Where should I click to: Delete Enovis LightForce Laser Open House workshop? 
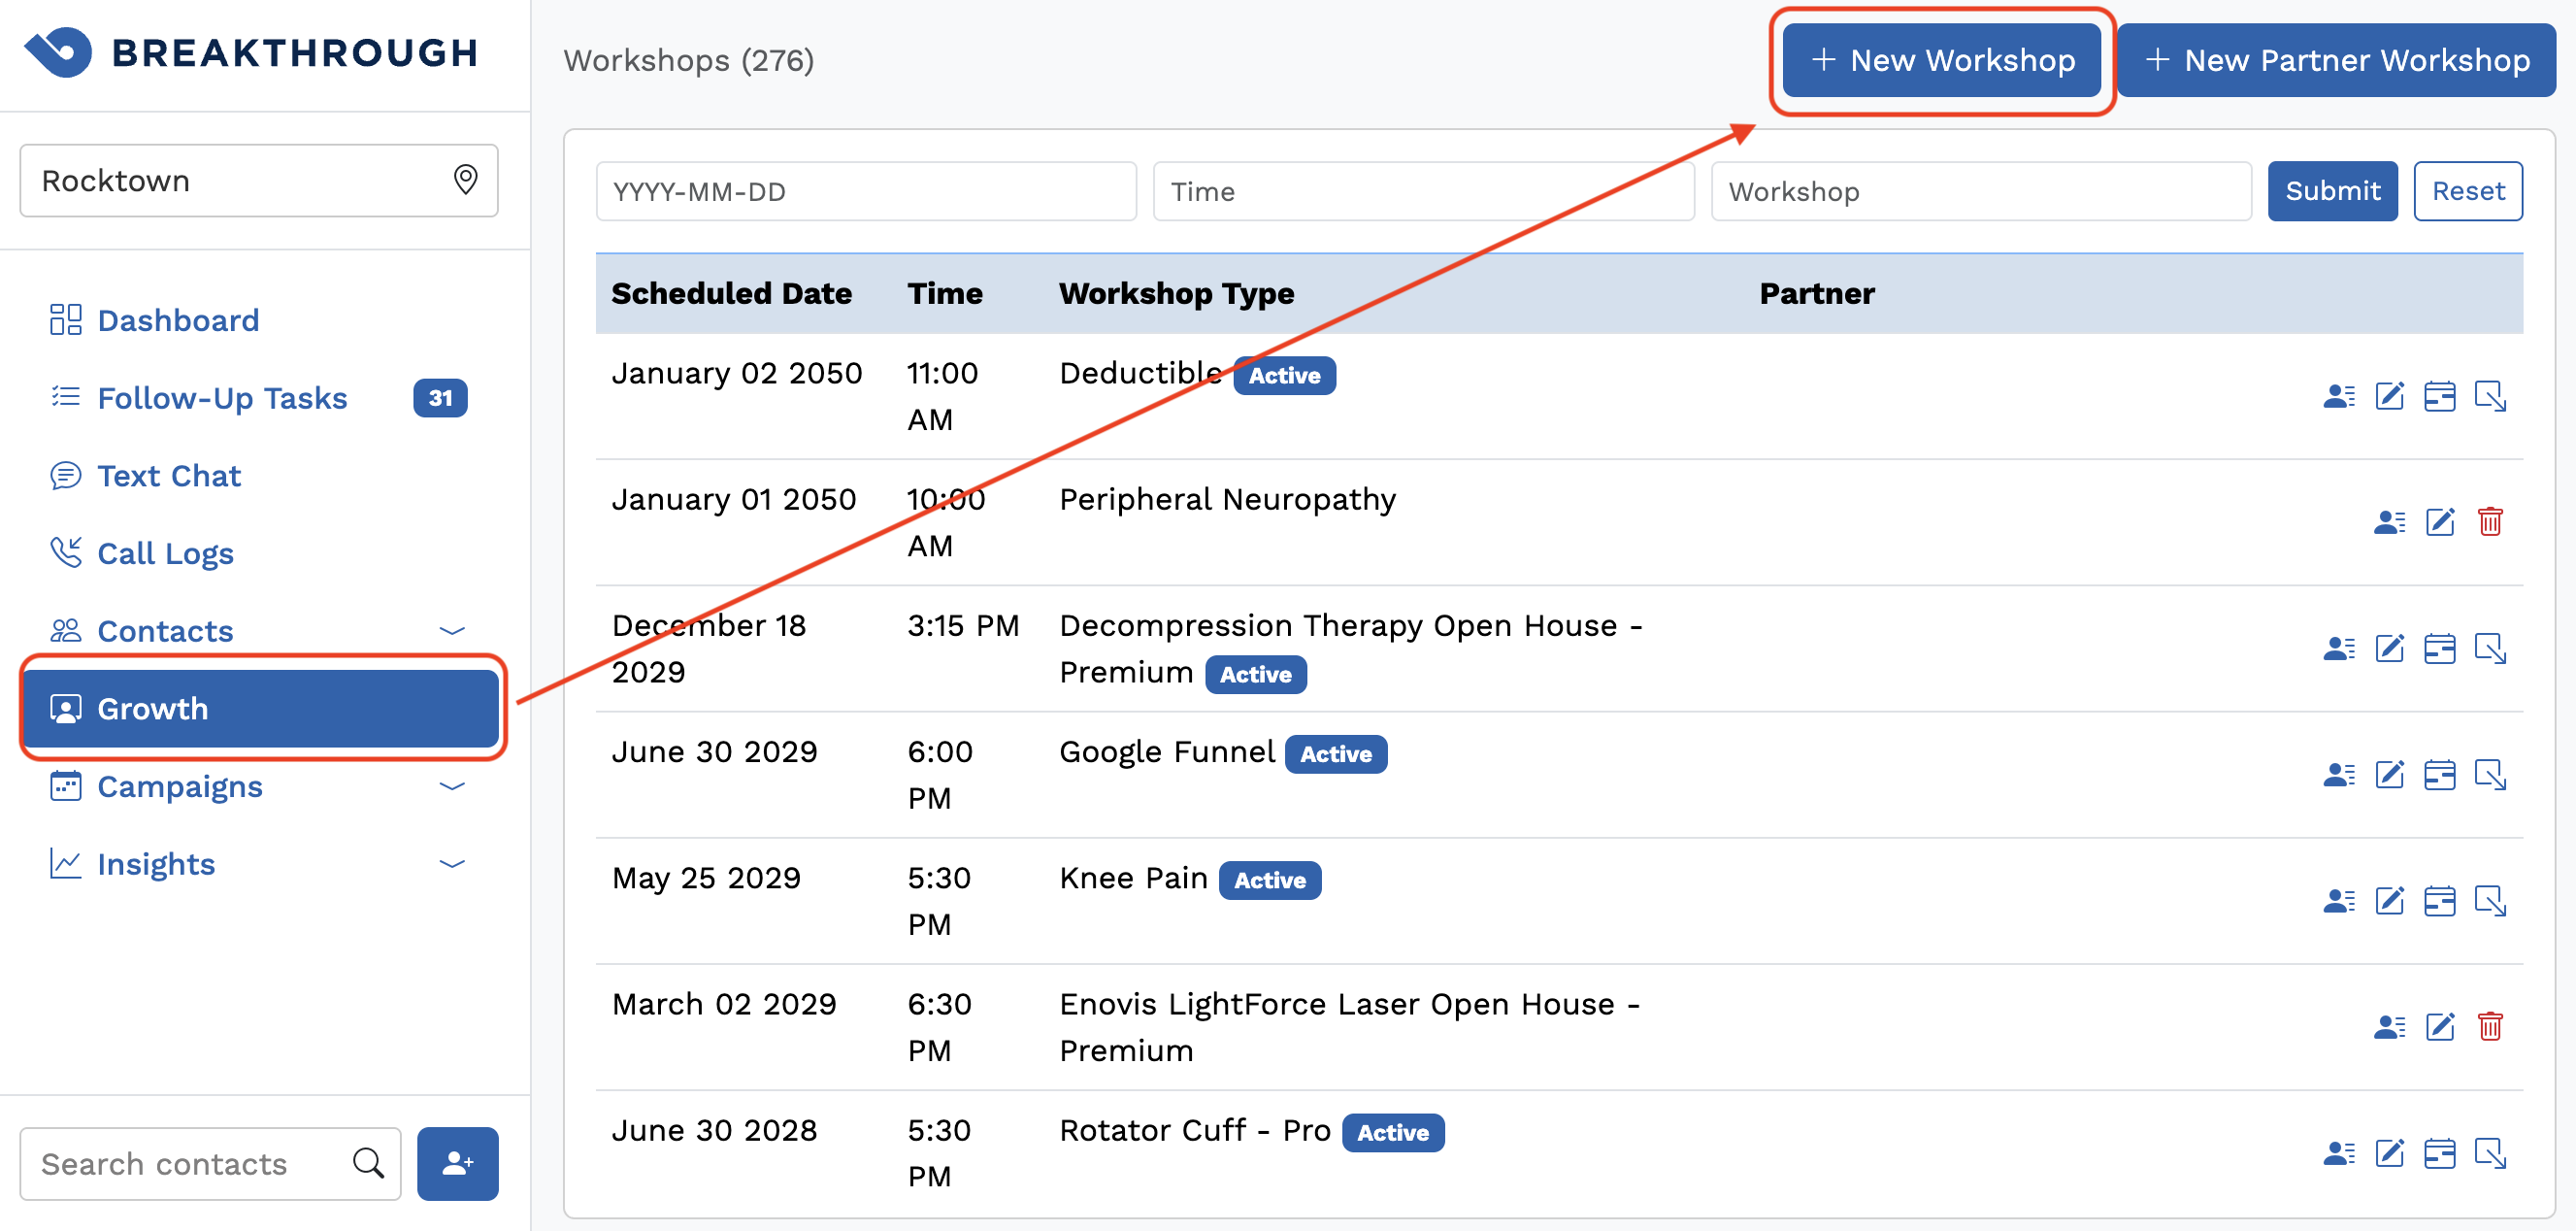2489,1027
